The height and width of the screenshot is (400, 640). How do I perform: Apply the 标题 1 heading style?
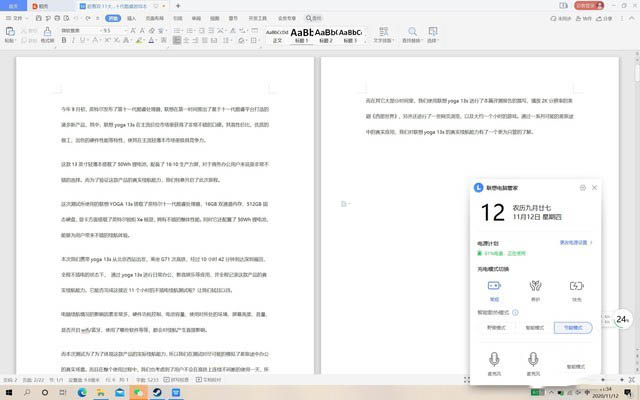302,35
